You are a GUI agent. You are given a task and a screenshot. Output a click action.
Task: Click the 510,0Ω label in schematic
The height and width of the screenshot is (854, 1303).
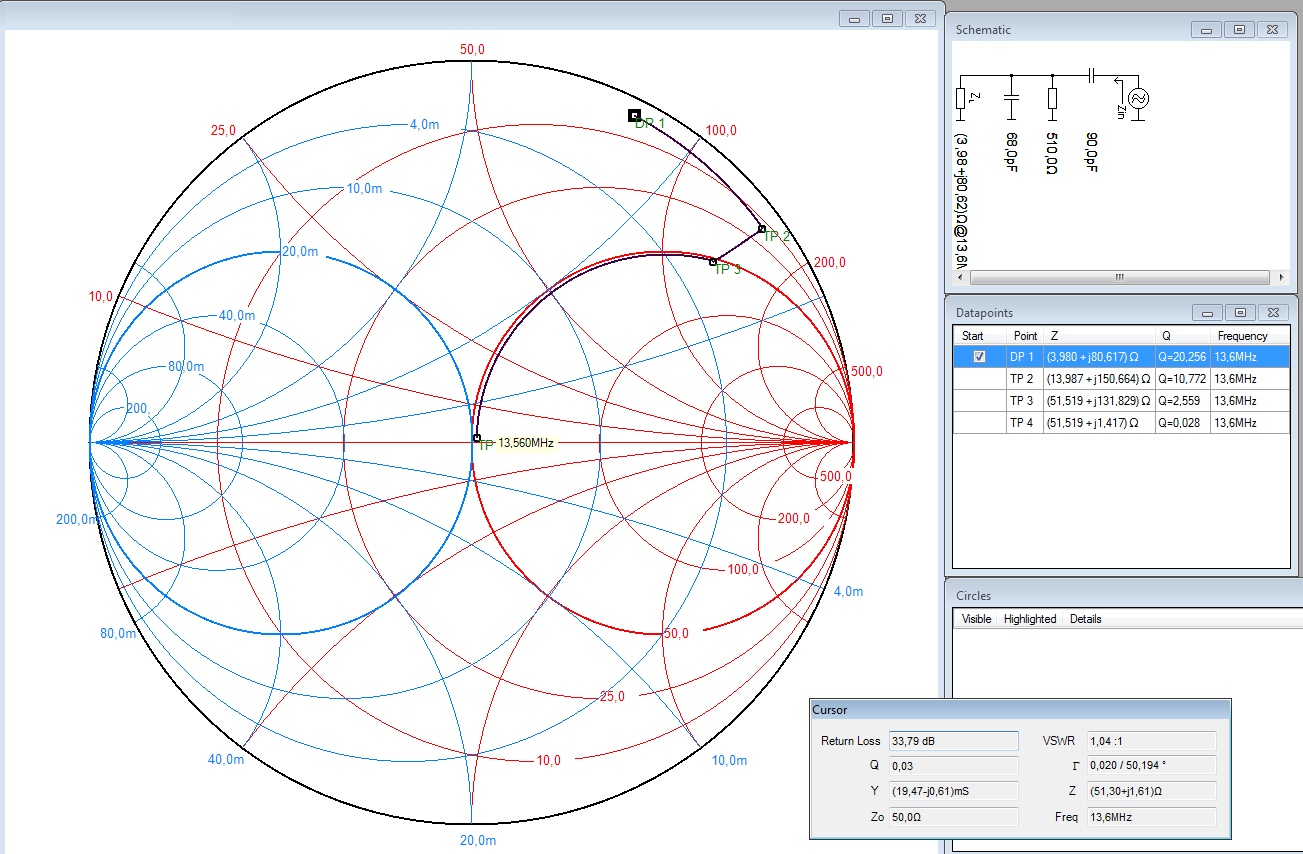coord(1051,153)
